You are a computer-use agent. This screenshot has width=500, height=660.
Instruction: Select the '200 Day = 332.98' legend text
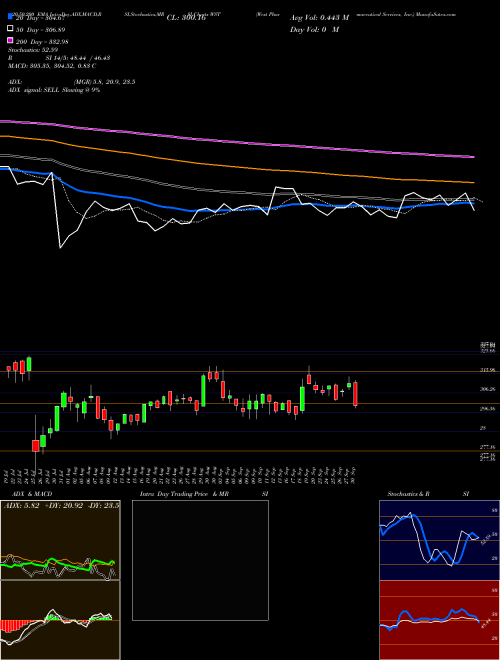point(42,42)
